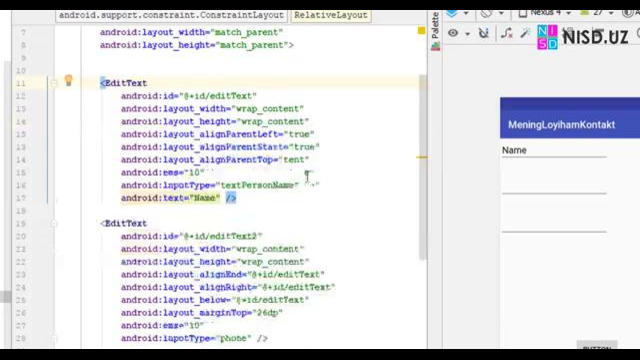Viewport: 640px width, 360px height.
Task: Click the infer constraints magic wand
Action: (525, 33)
